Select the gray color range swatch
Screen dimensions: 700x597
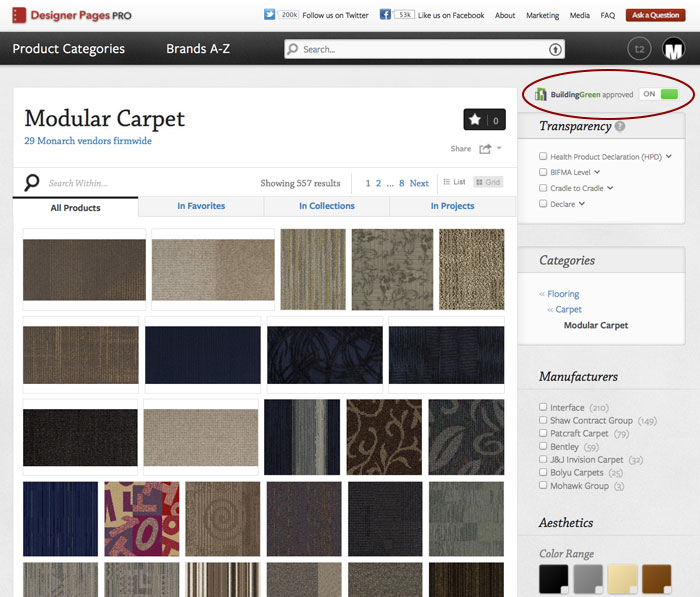[x=588, y=579]
